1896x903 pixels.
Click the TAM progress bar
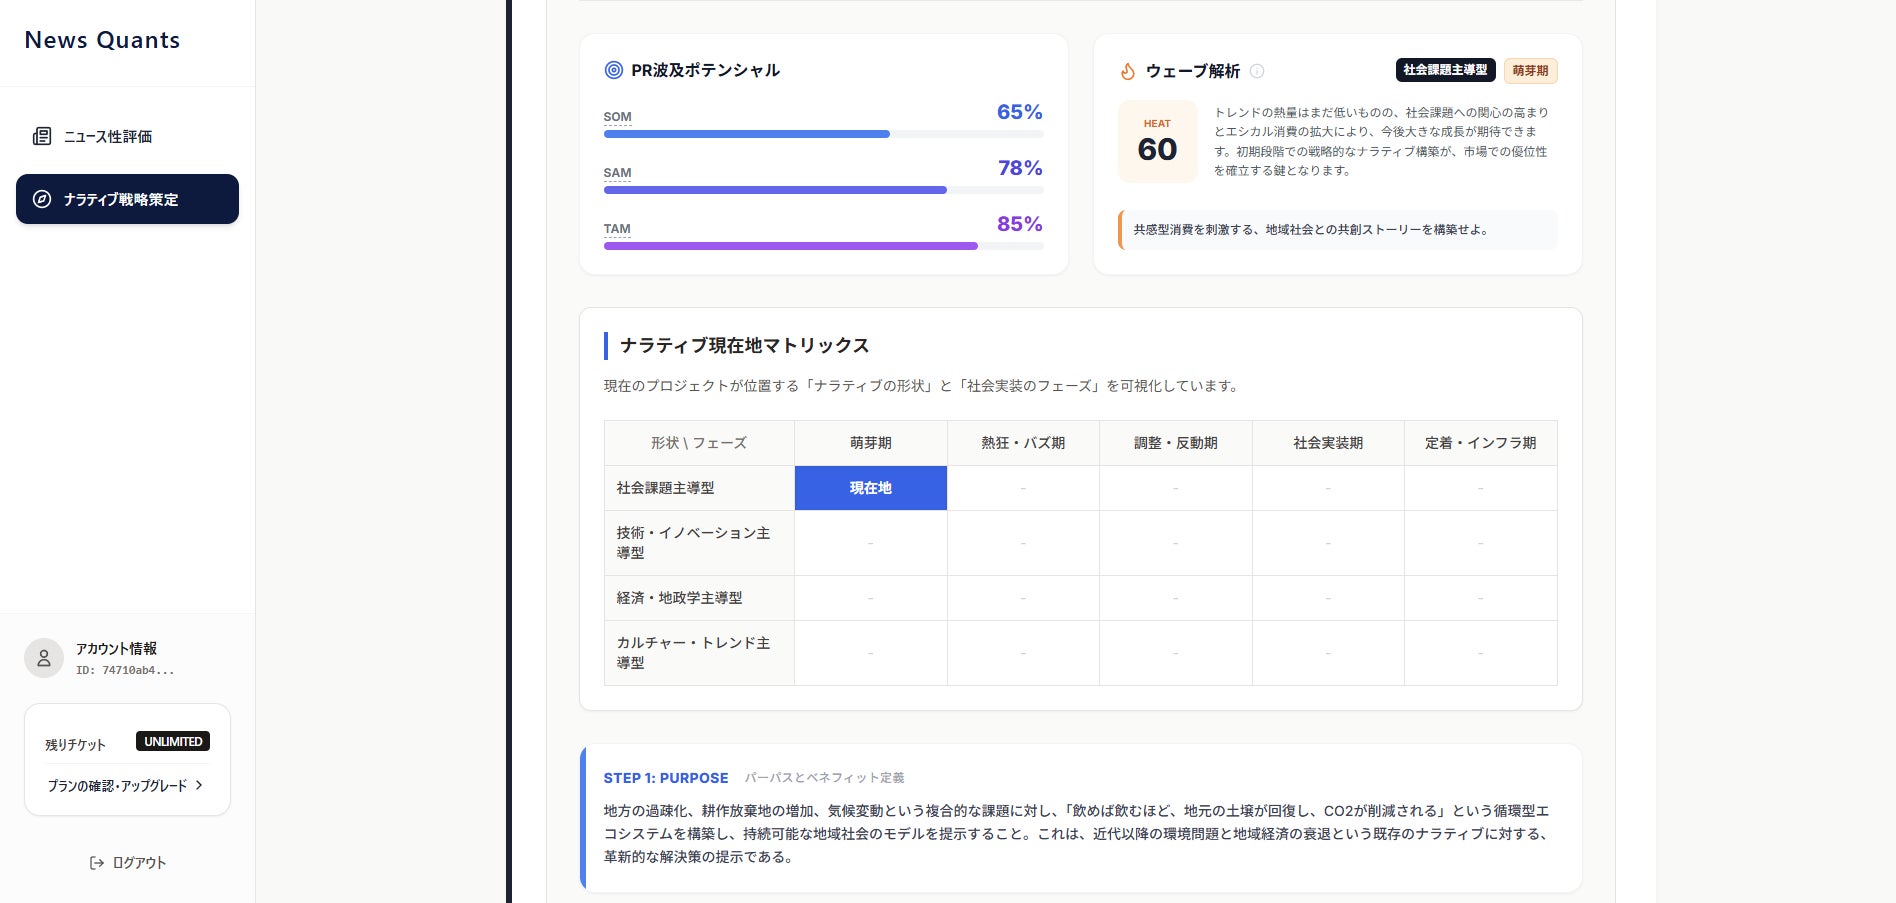pos(823,246)
